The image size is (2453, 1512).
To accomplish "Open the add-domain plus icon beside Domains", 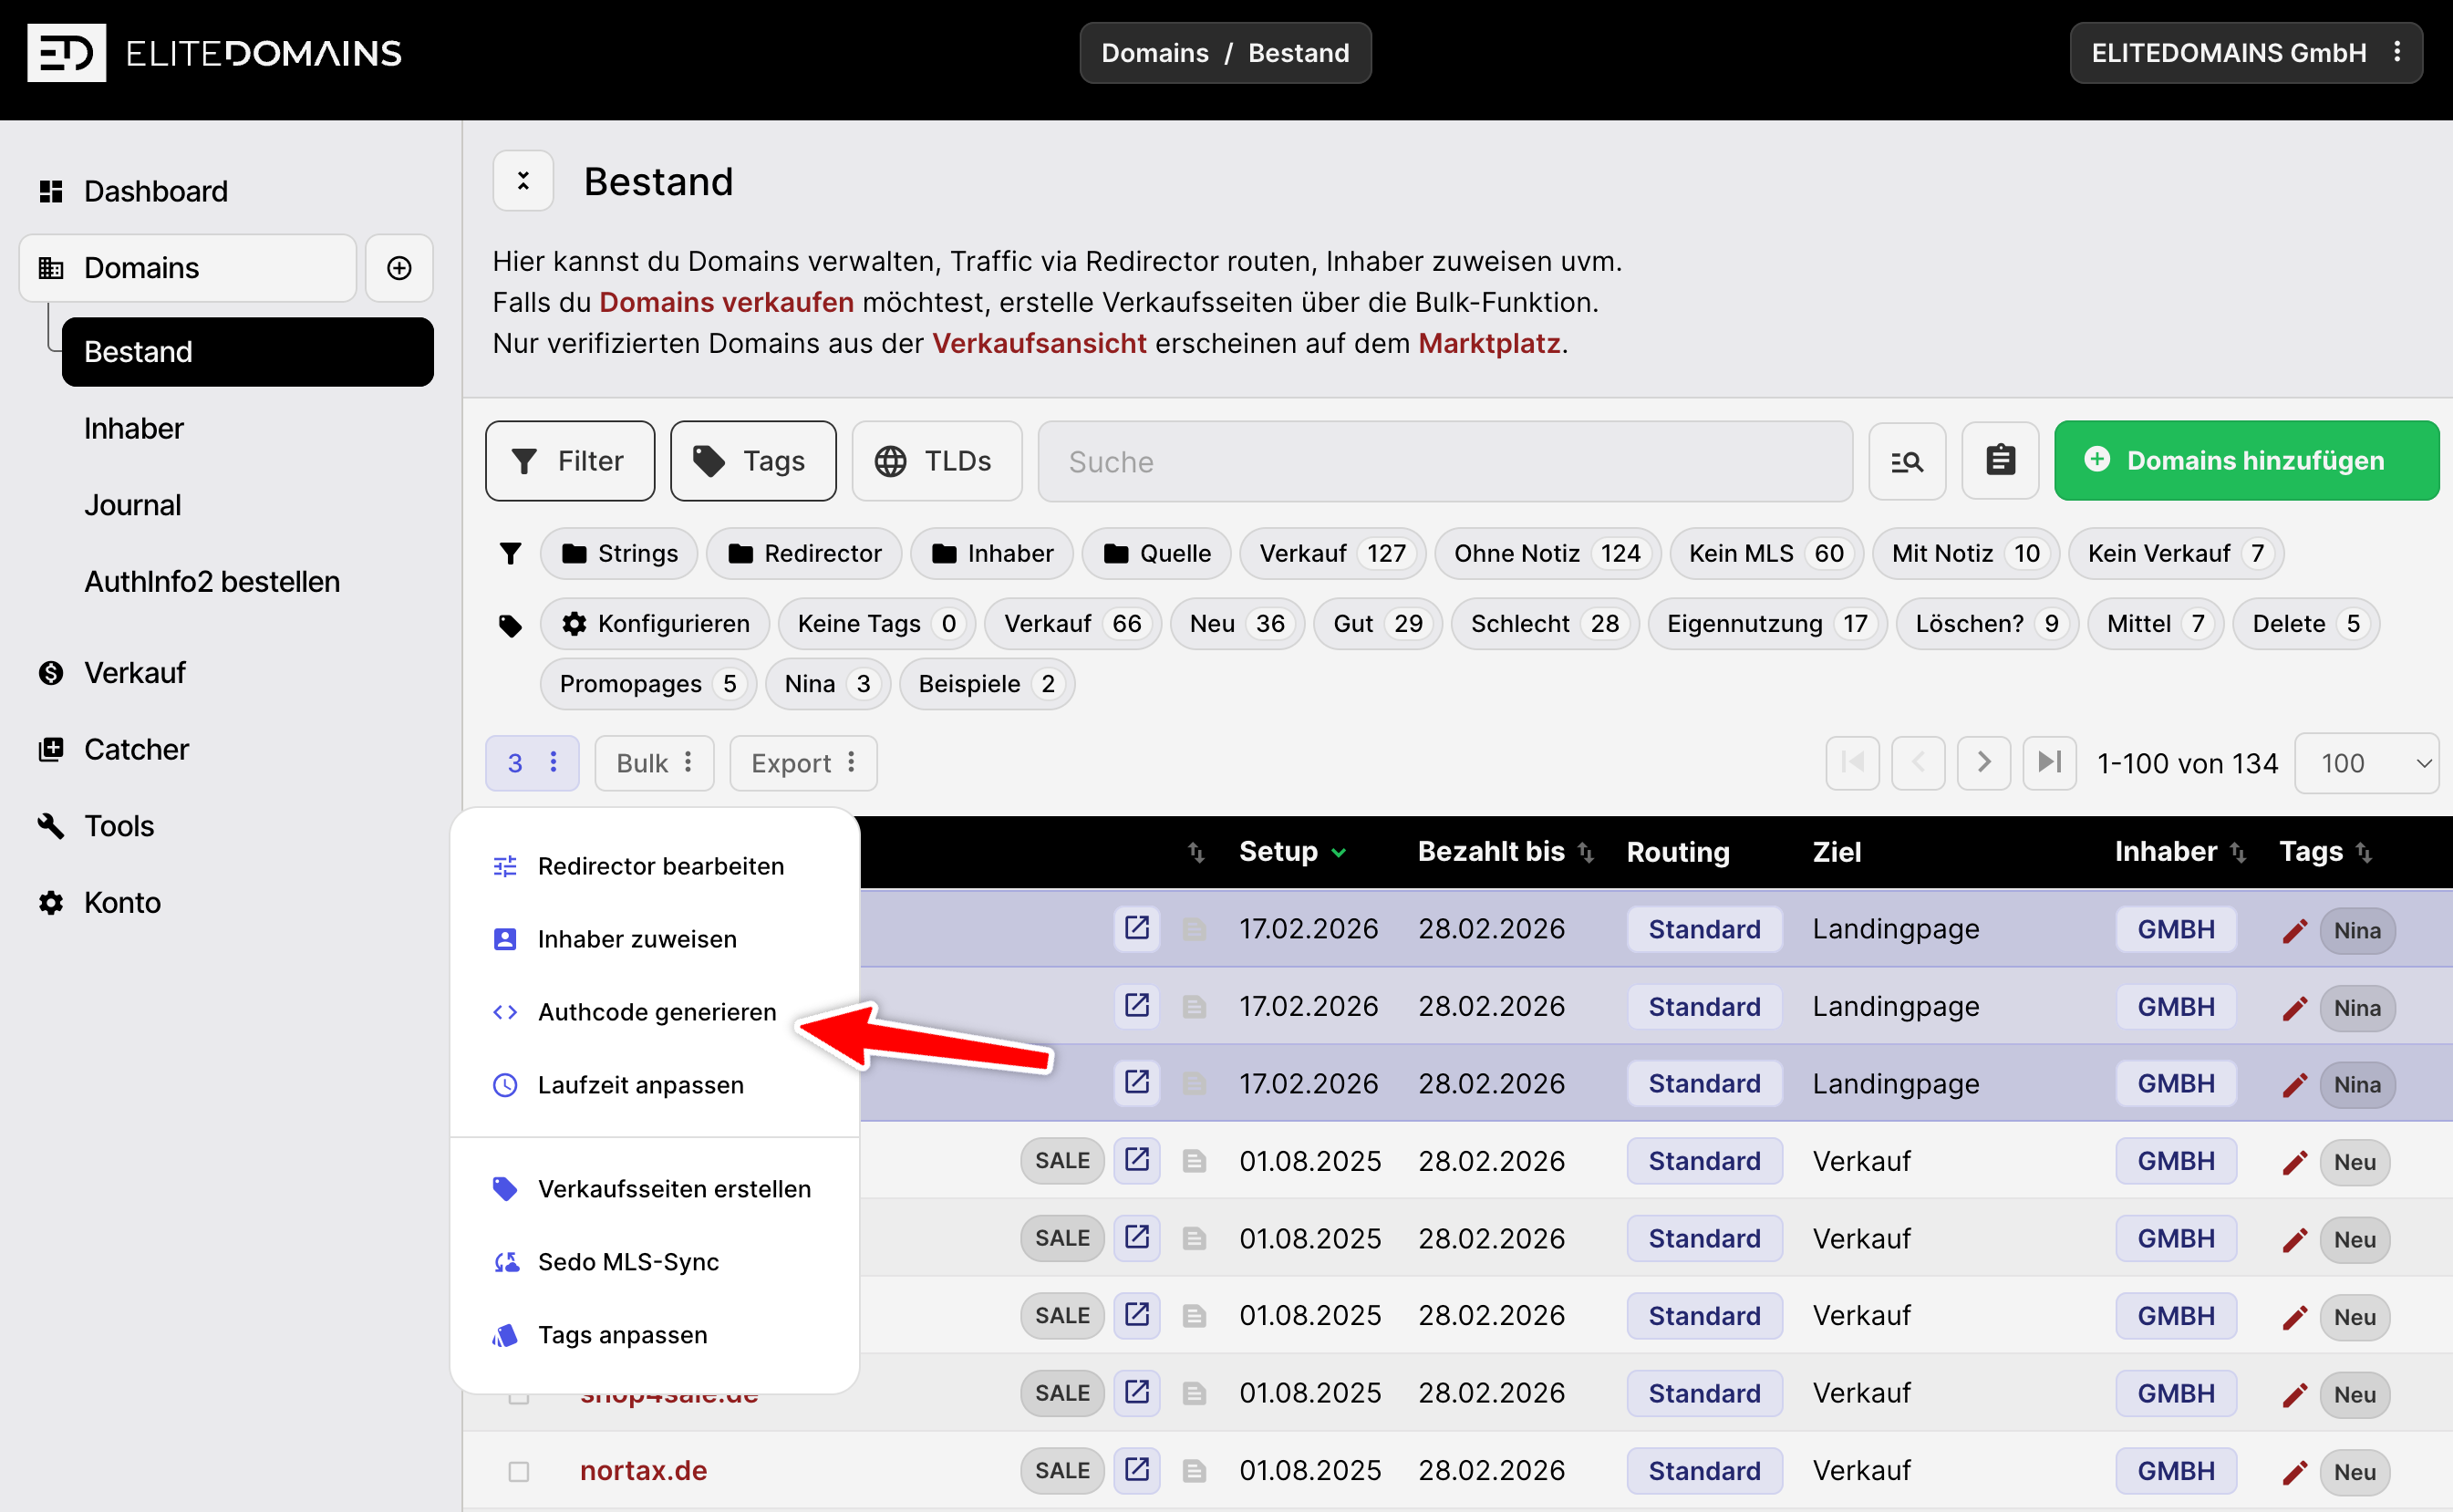I will click(399, 268).
